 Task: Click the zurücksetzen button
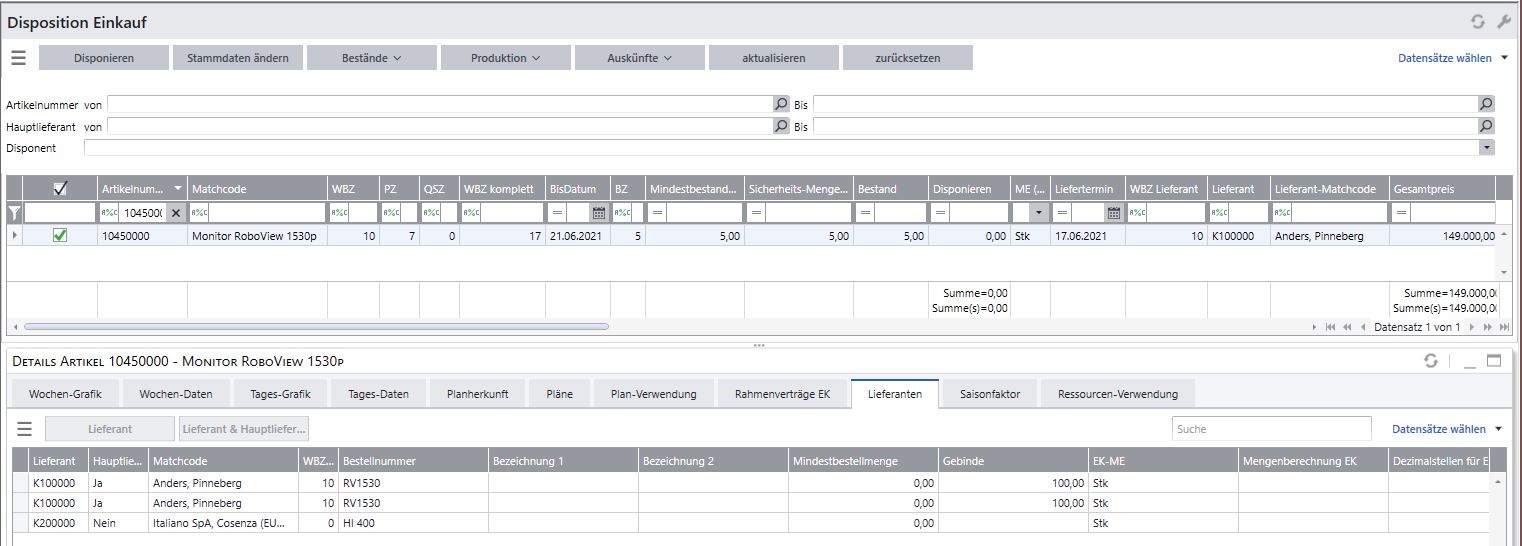tap(908, 58)
